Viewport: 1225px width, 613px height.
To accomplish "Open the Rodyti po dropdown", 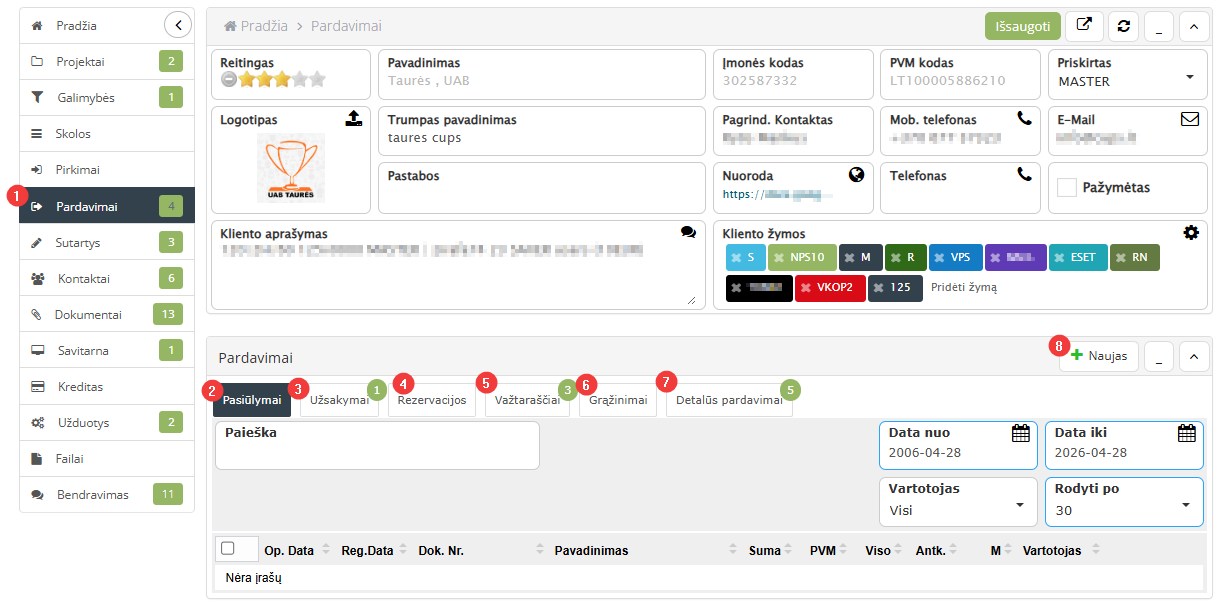I will point(1185,505).
